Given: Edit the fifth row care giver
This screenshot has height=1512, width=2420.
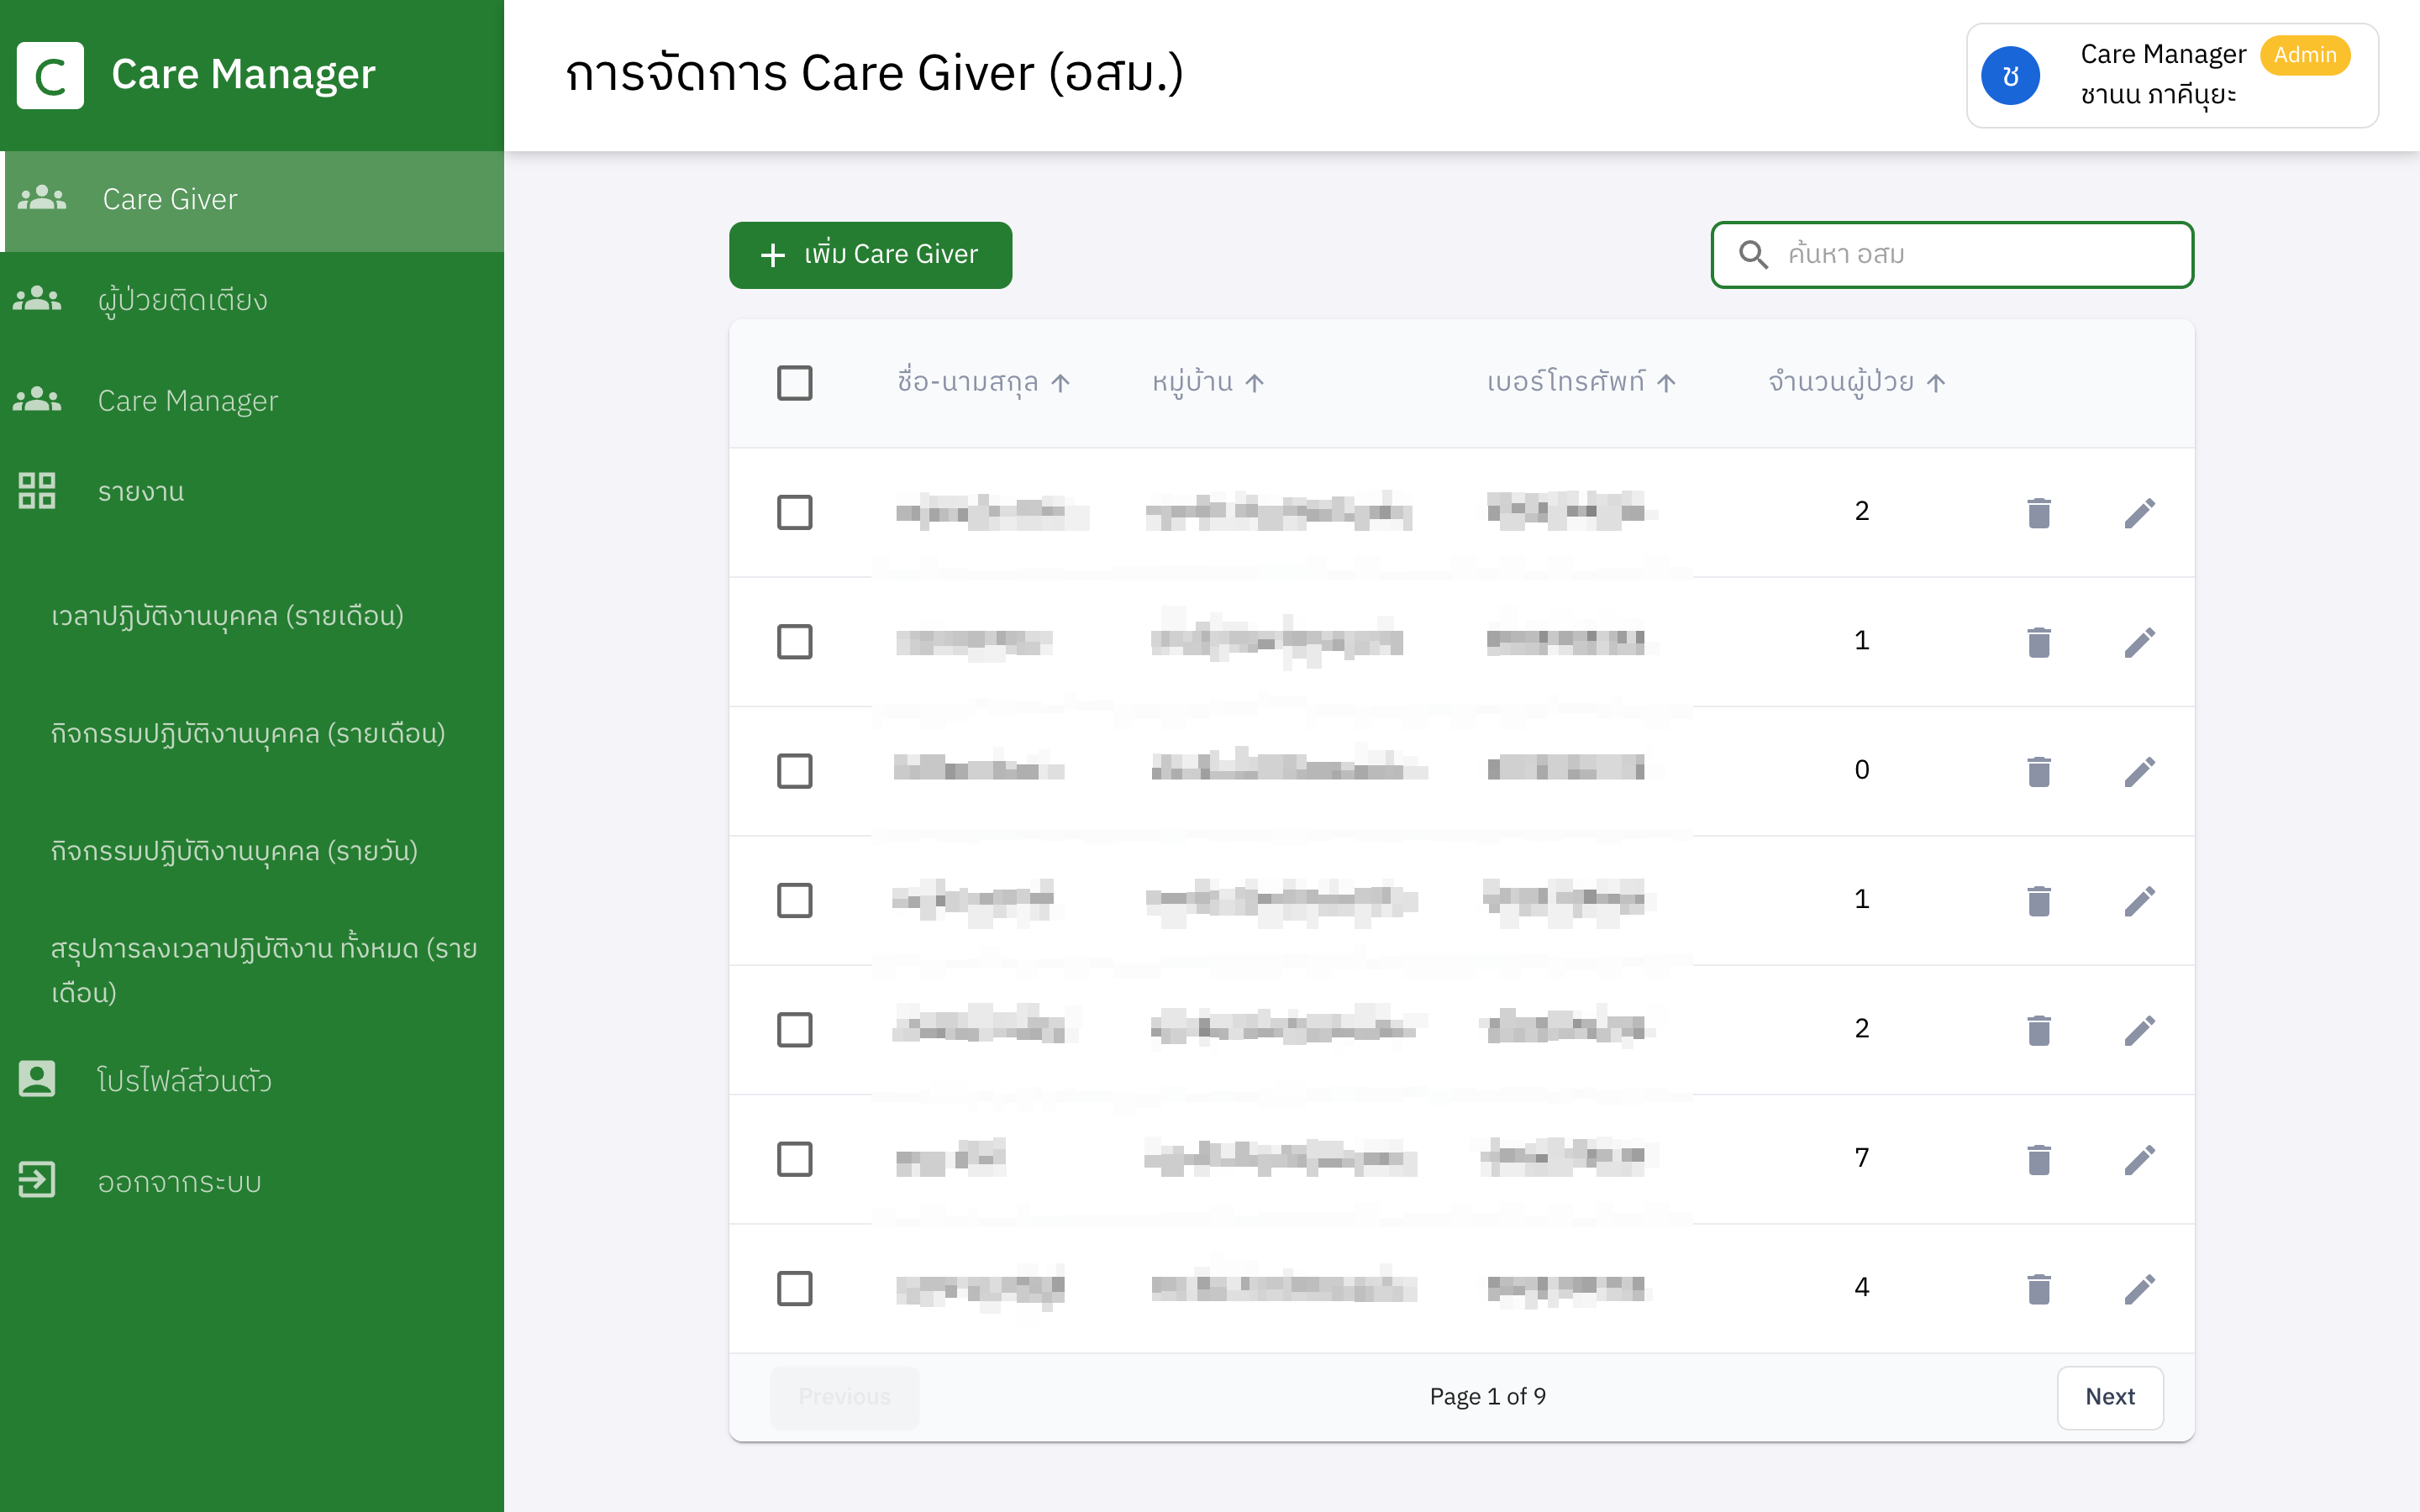Looking at the screenshot, I should pyautogui.click(x=2139, y=1029).
